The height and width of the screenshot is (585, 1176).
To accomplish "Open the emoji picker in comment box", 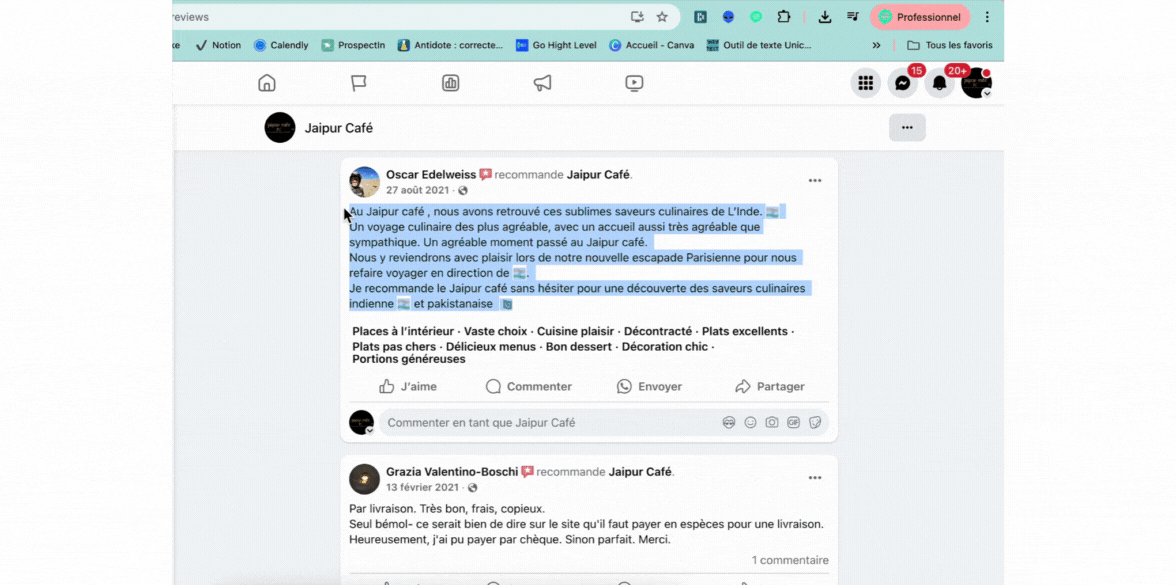I will (x=750, y=422).
